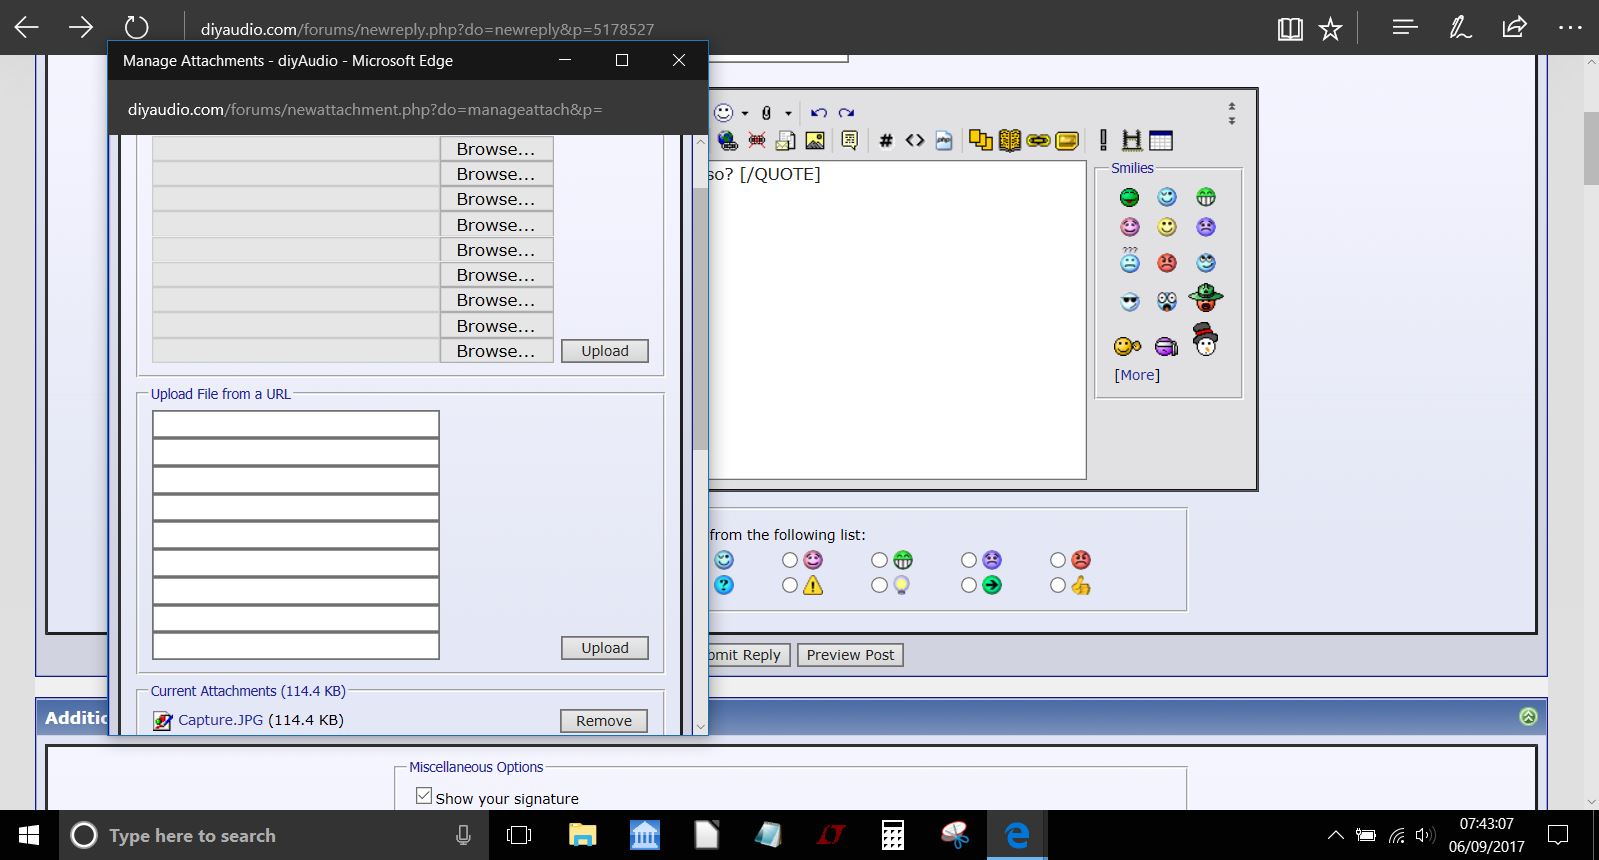Select the angry red face post icon radio
The image size is (1599, 860).
click(1058, 560)
